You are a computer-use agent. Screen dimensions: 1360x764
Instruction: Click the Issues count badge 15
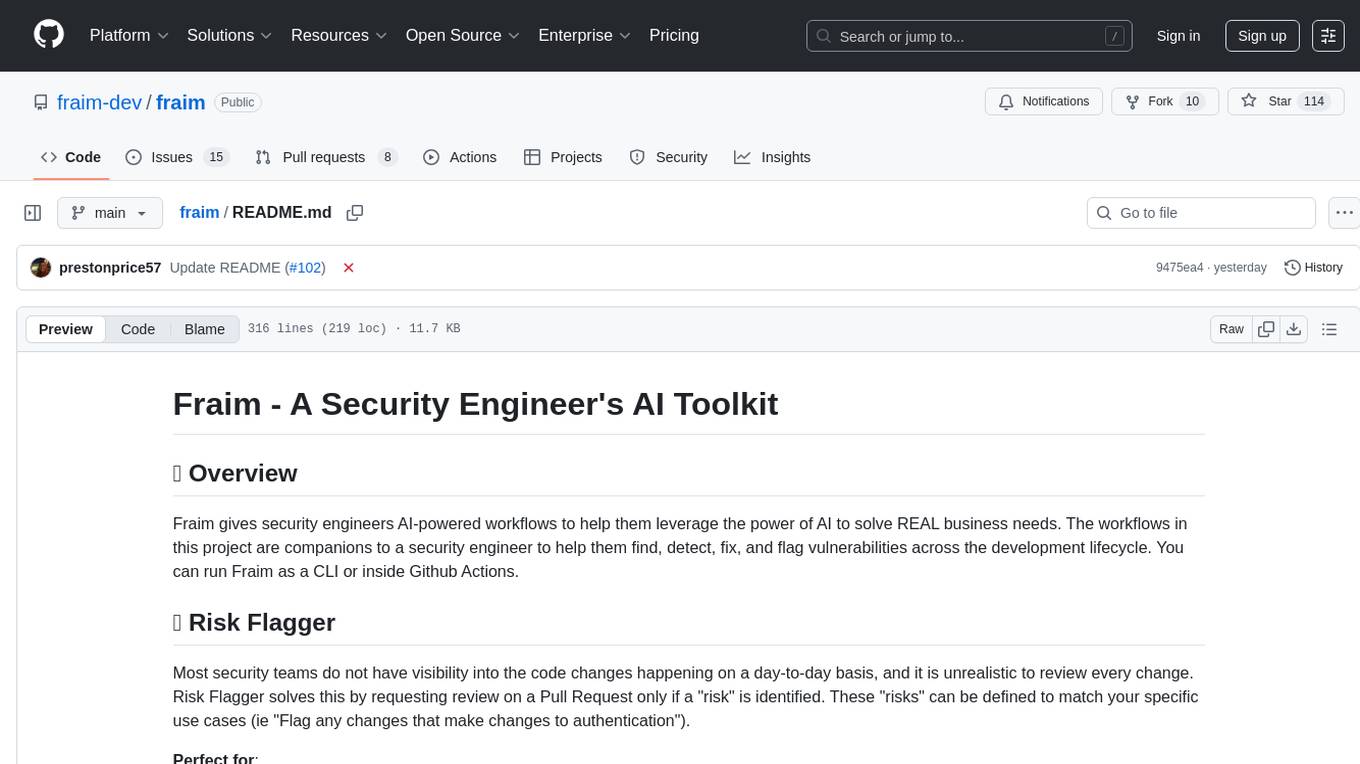coord(215,157)
